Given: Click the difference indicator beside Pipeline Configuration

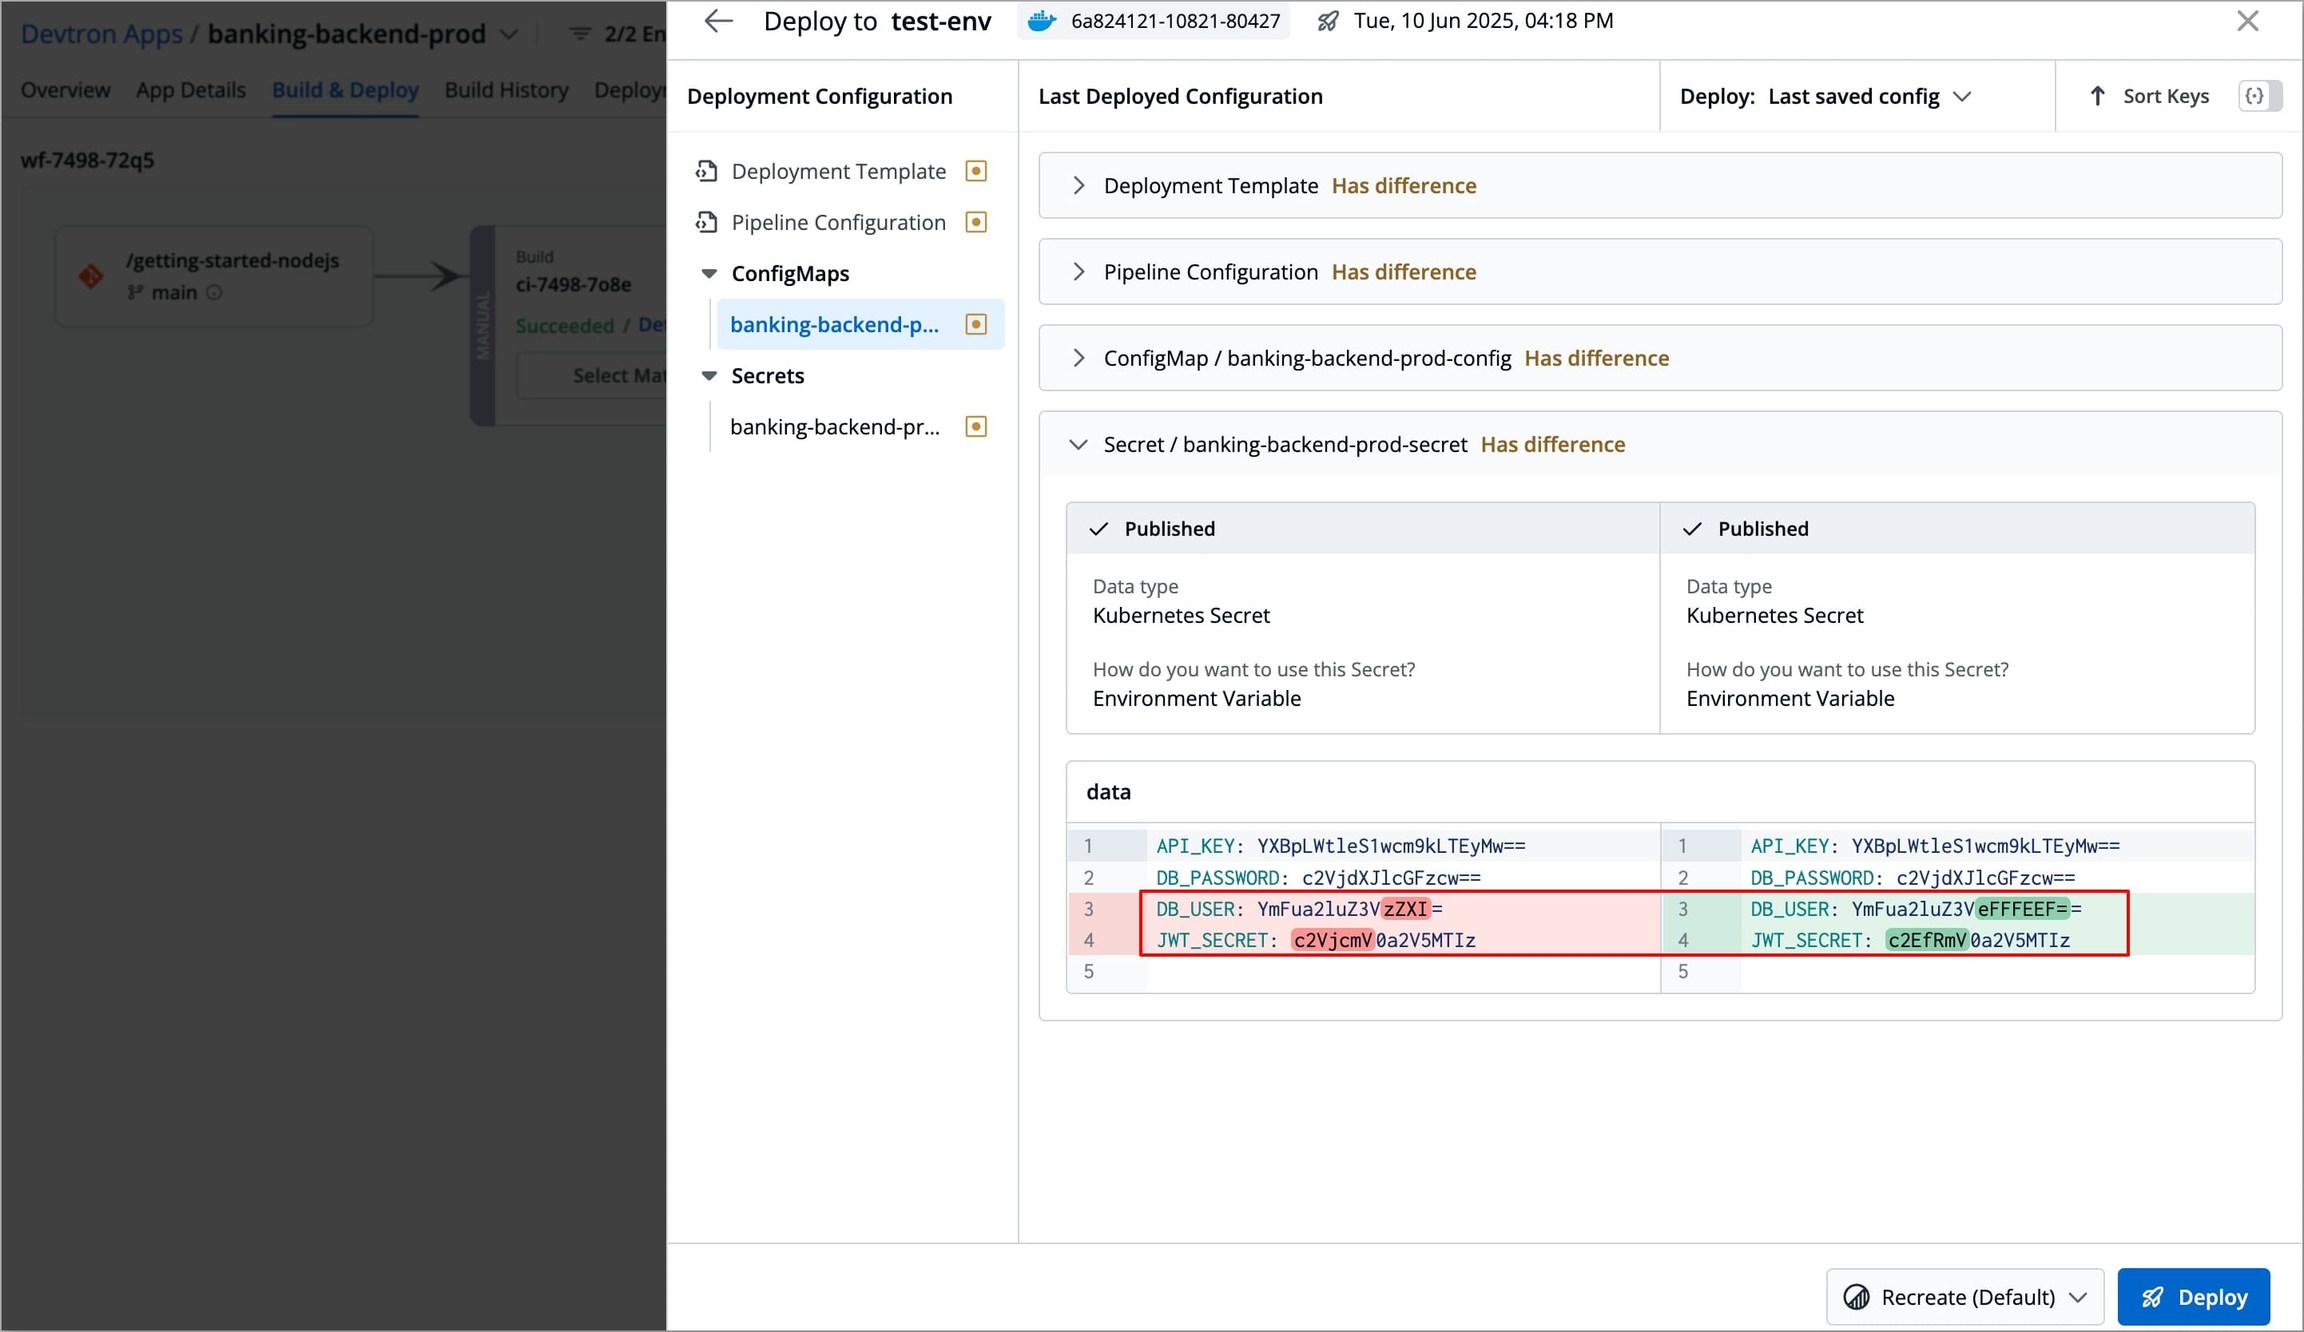Looking at the screenshot, I should click(976, 222).
